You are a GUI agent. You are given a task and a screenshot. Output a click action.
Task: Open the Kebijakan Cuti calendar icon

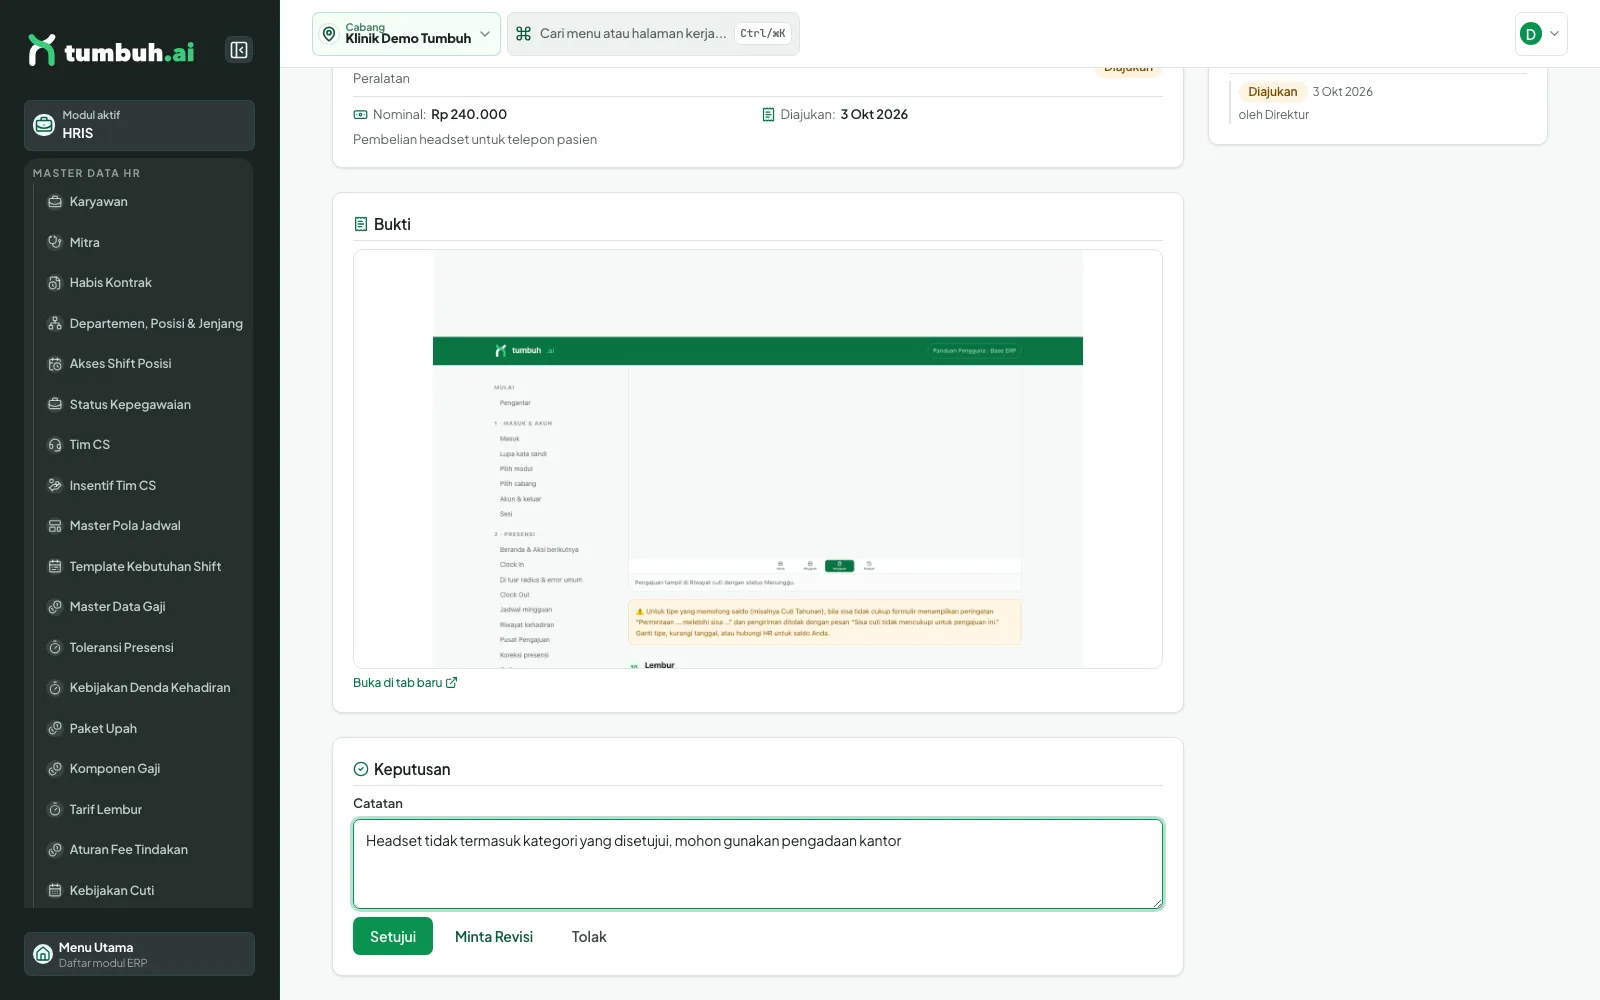pos(55,891)
